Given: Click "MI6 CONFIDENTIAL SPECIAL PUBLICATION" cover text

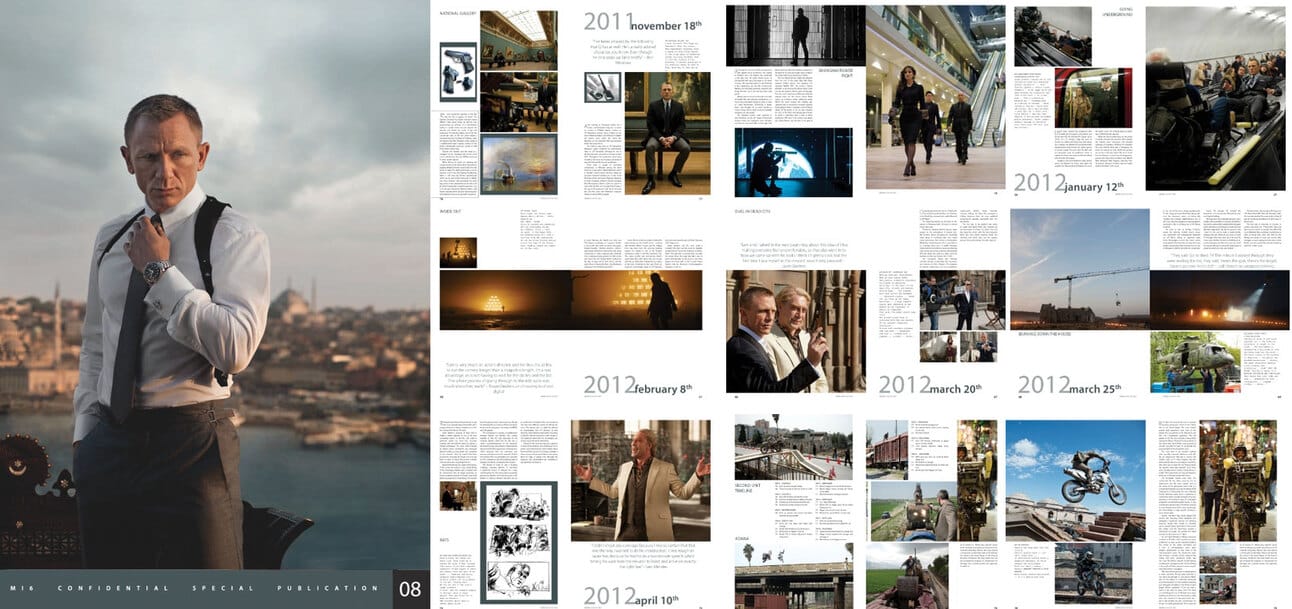Looking at the screenshot, I should (193, 589).
